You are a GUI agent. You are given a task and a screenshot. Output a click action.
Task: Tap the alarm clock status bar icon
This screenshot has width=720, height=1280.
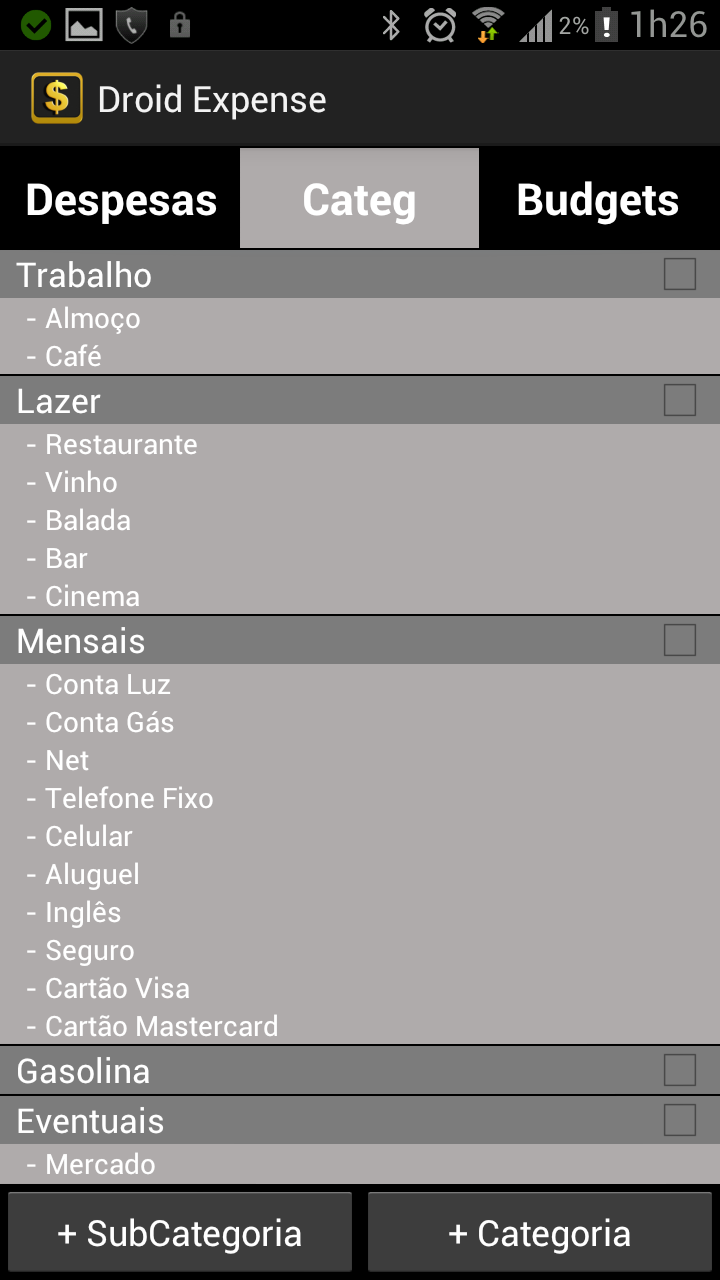point(440,25)
